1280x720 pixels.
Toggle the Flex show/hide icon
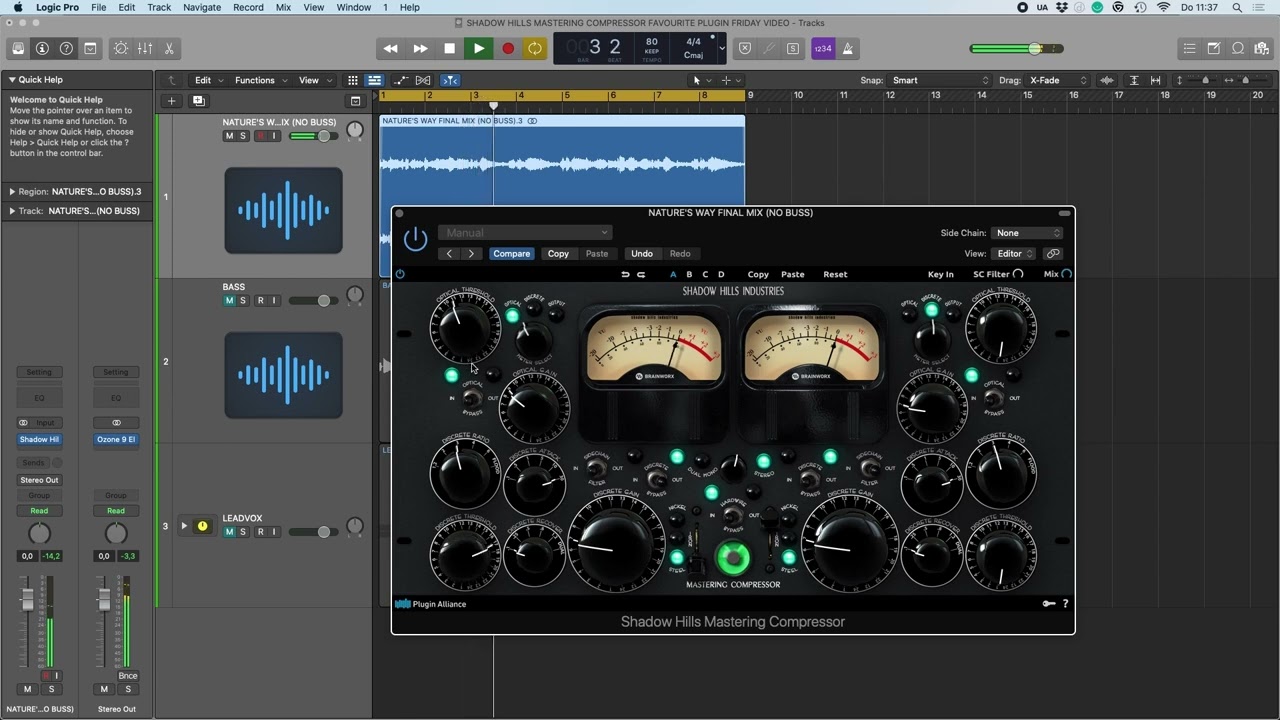tap(423, 80)
